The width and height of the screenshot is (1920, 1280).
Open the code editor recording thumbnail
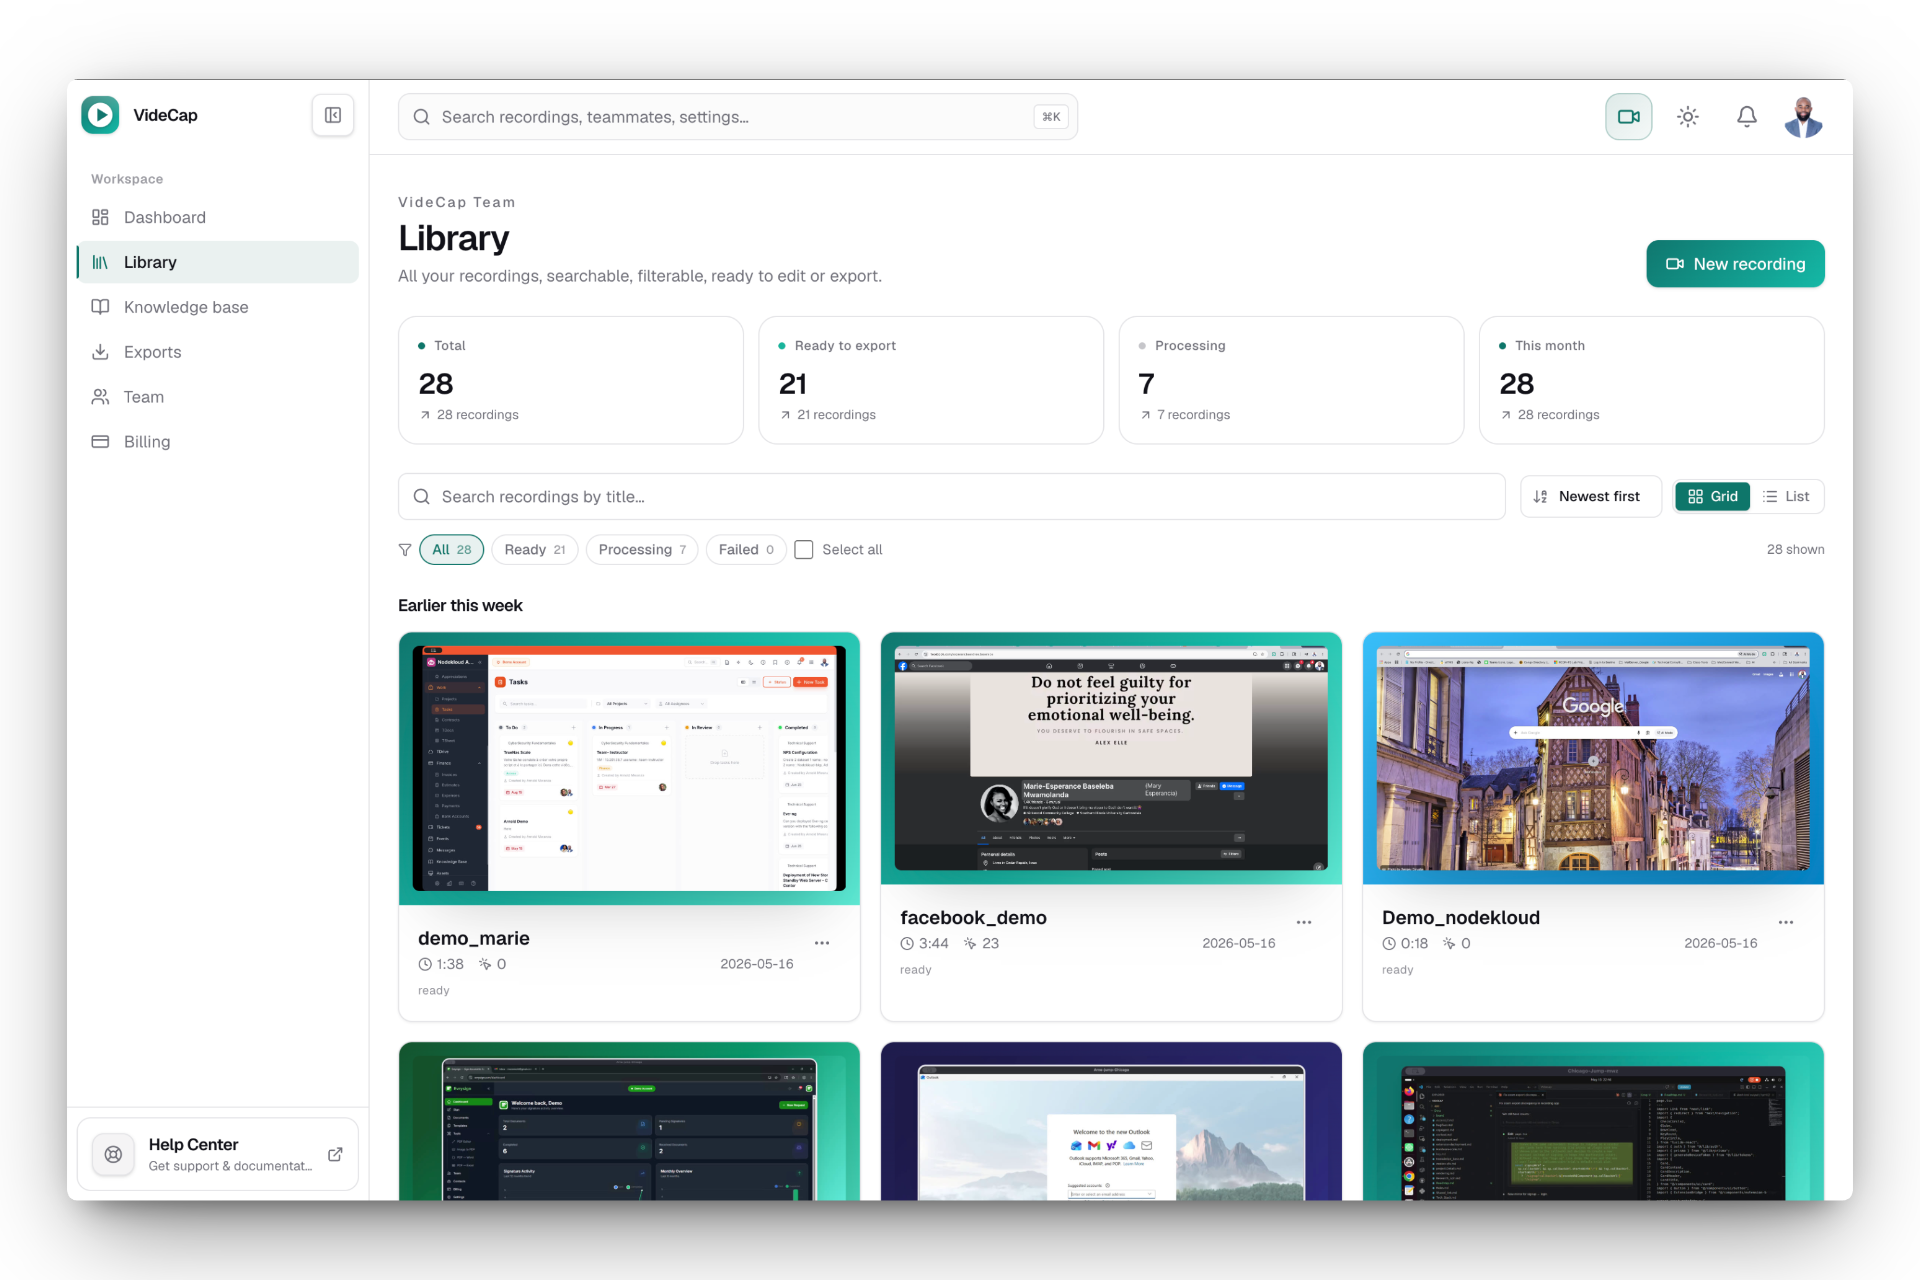[x=1593, y=1121]
